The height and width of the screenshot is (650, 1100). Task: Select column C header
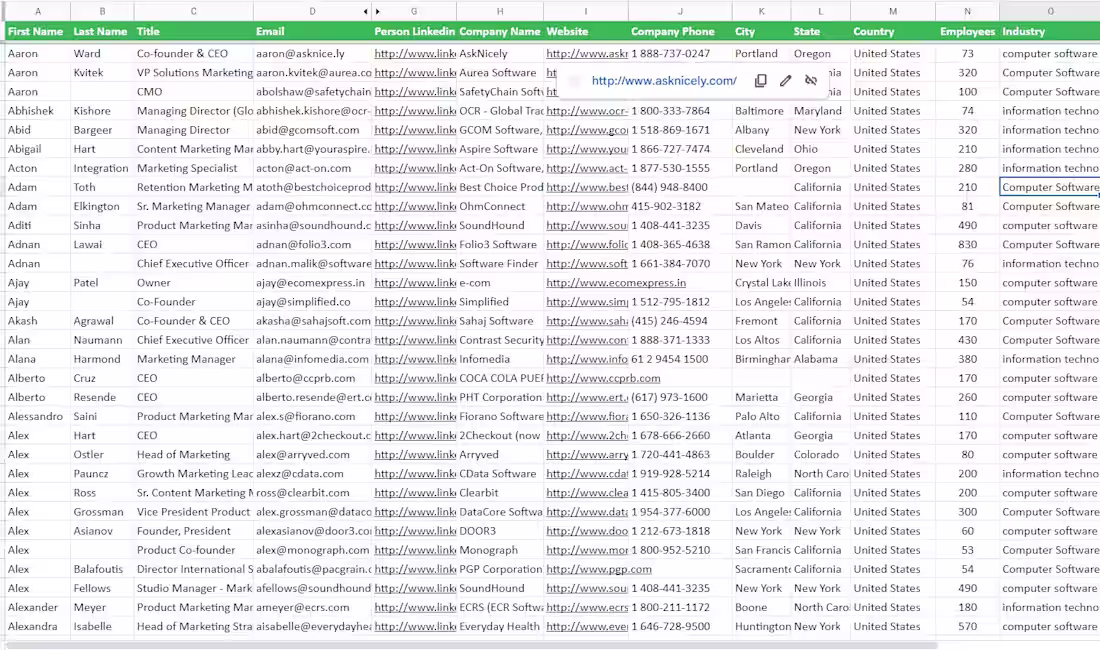(x=194, y=11)
